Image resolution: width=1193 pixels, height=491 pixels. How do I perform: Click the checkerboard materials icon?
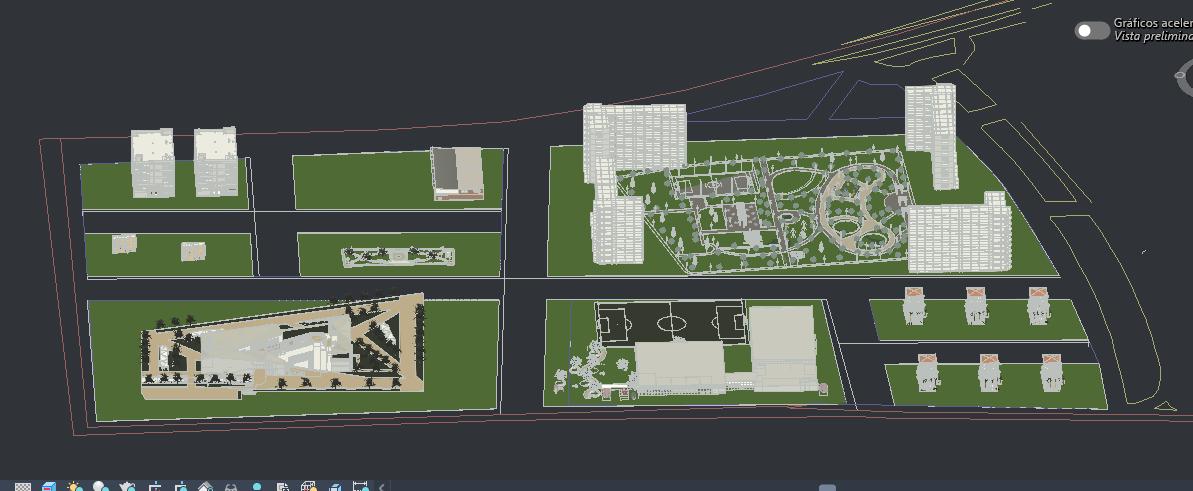click(22, 487)
